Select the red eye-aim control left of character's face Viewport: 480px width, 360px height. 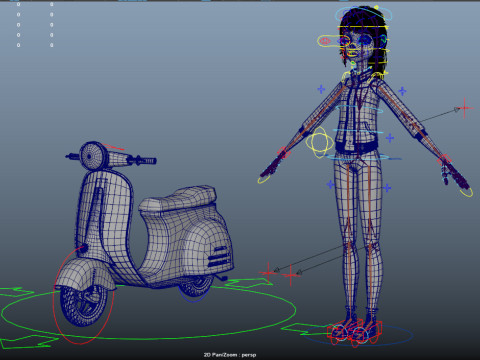[x=324, y=41]
